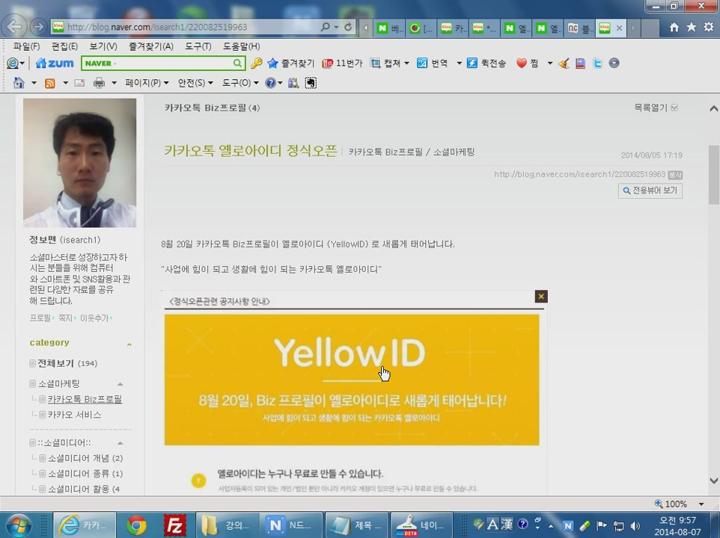Click the NAVER search magnifier button
Screen dimensions: 720x538
[237, 63]
